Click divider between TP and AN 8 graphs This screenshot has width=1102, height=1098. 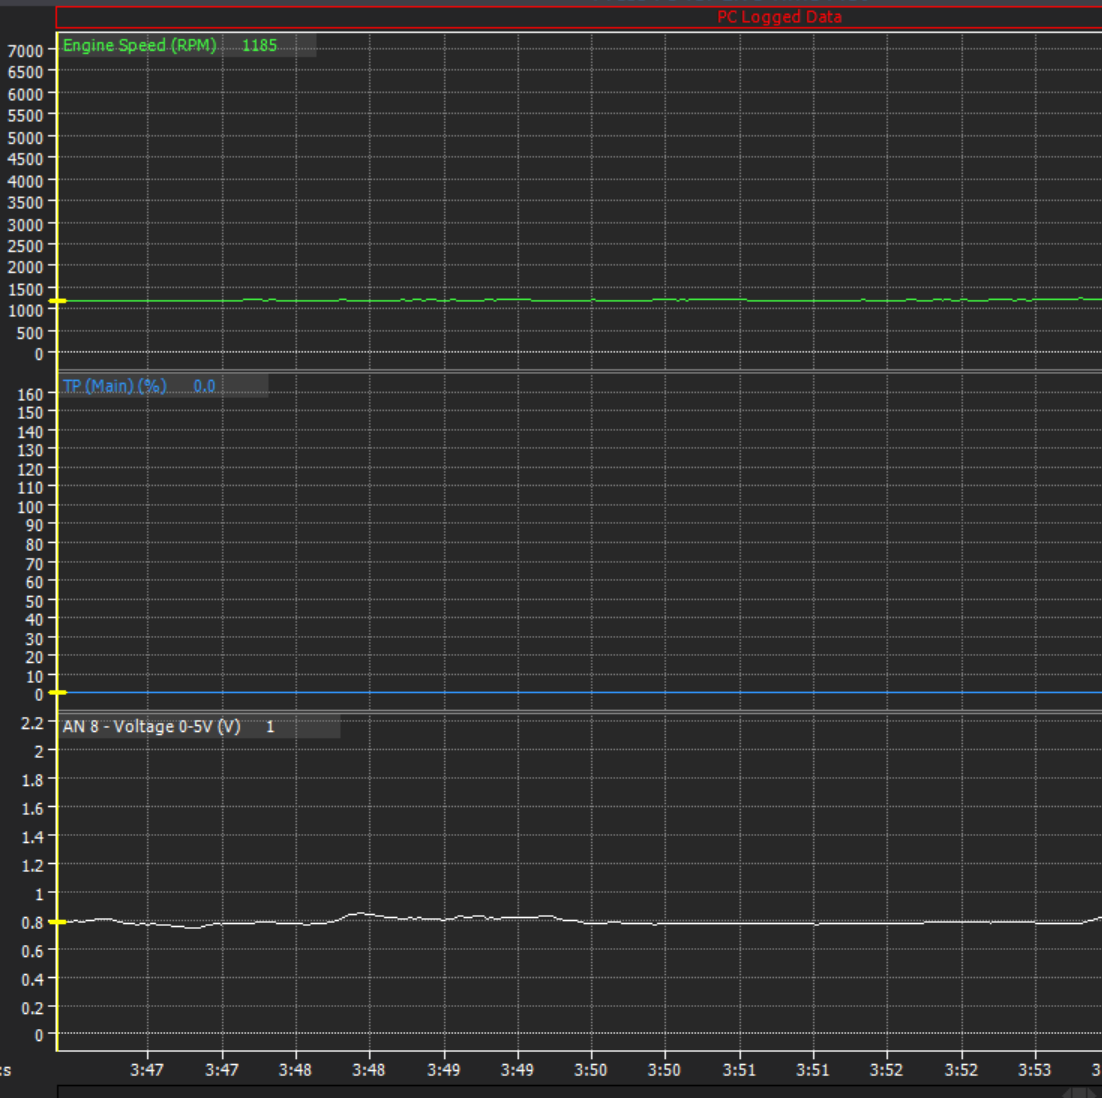coord(580,712)
